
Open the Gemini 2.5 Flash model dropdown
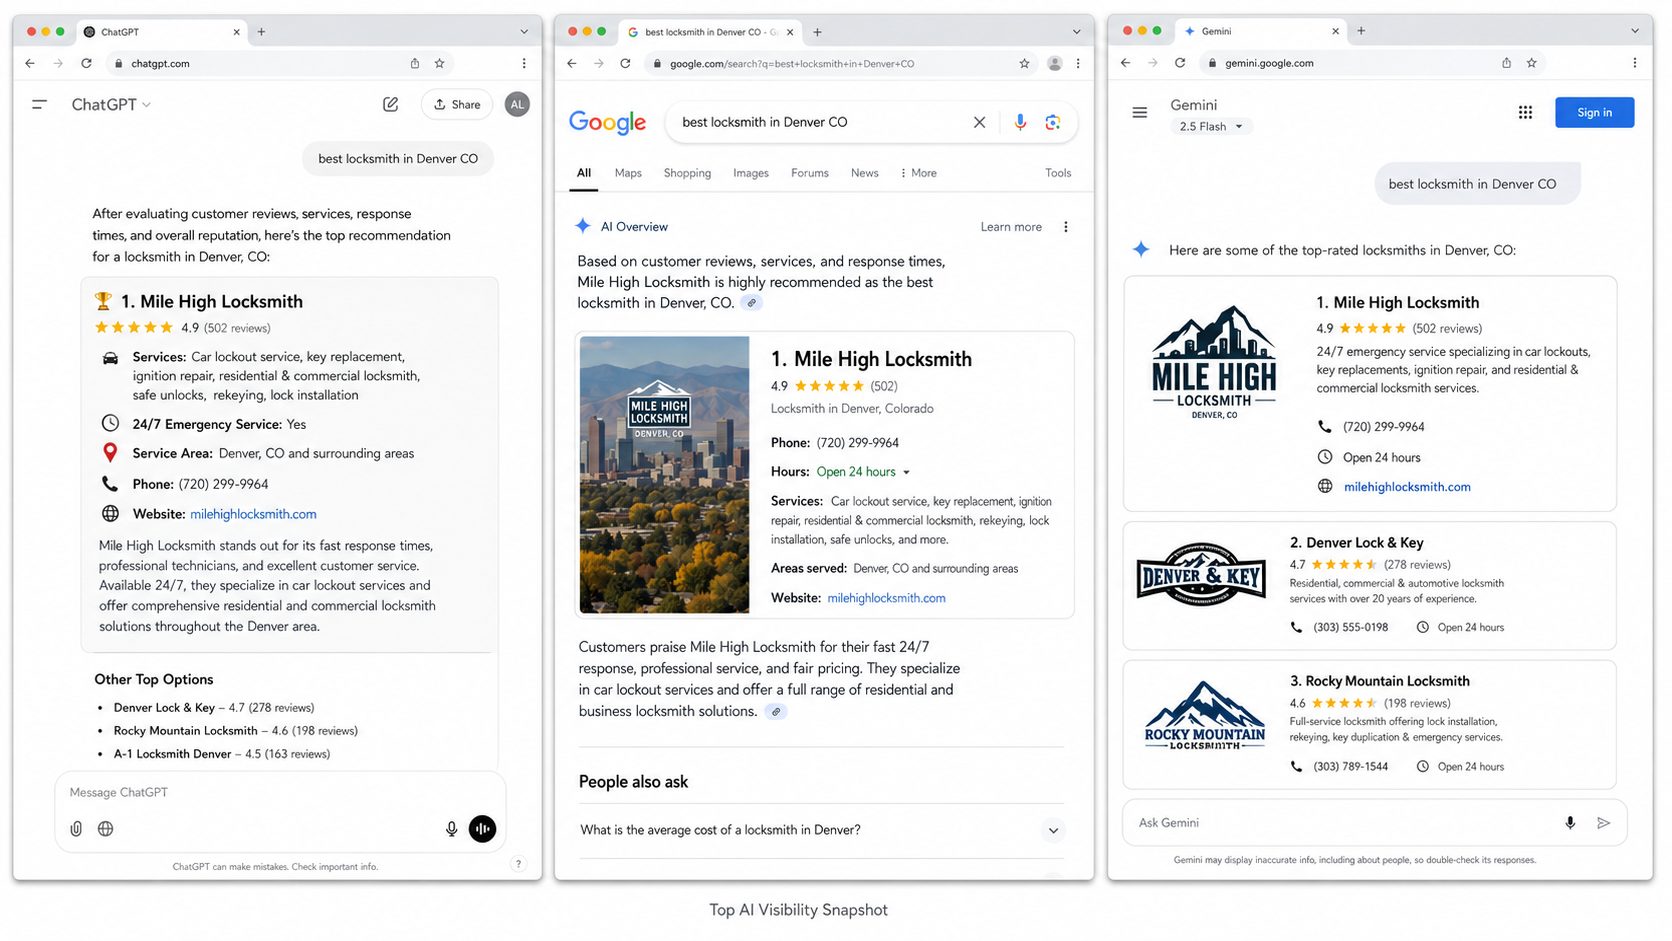click(1211, 127)
